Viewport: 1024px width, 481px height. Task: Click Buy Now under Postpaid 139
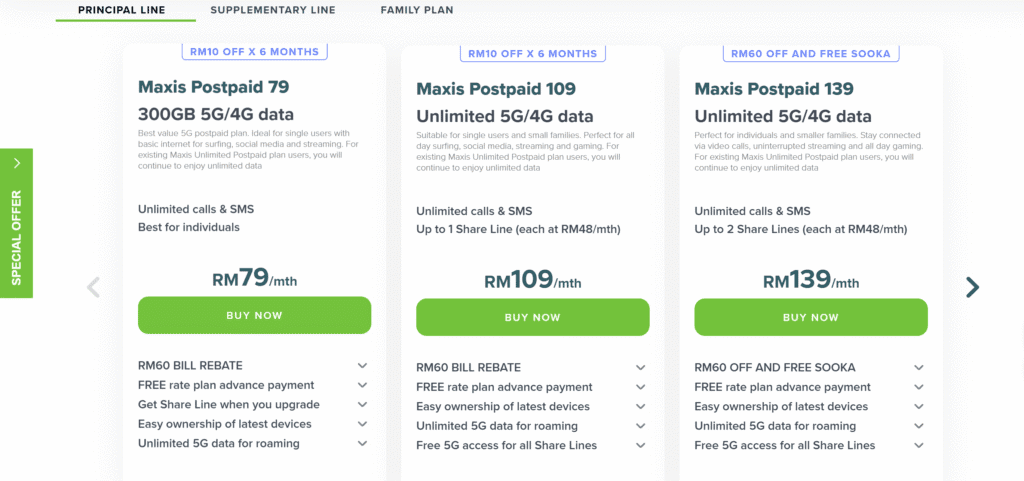click(811, 317)
